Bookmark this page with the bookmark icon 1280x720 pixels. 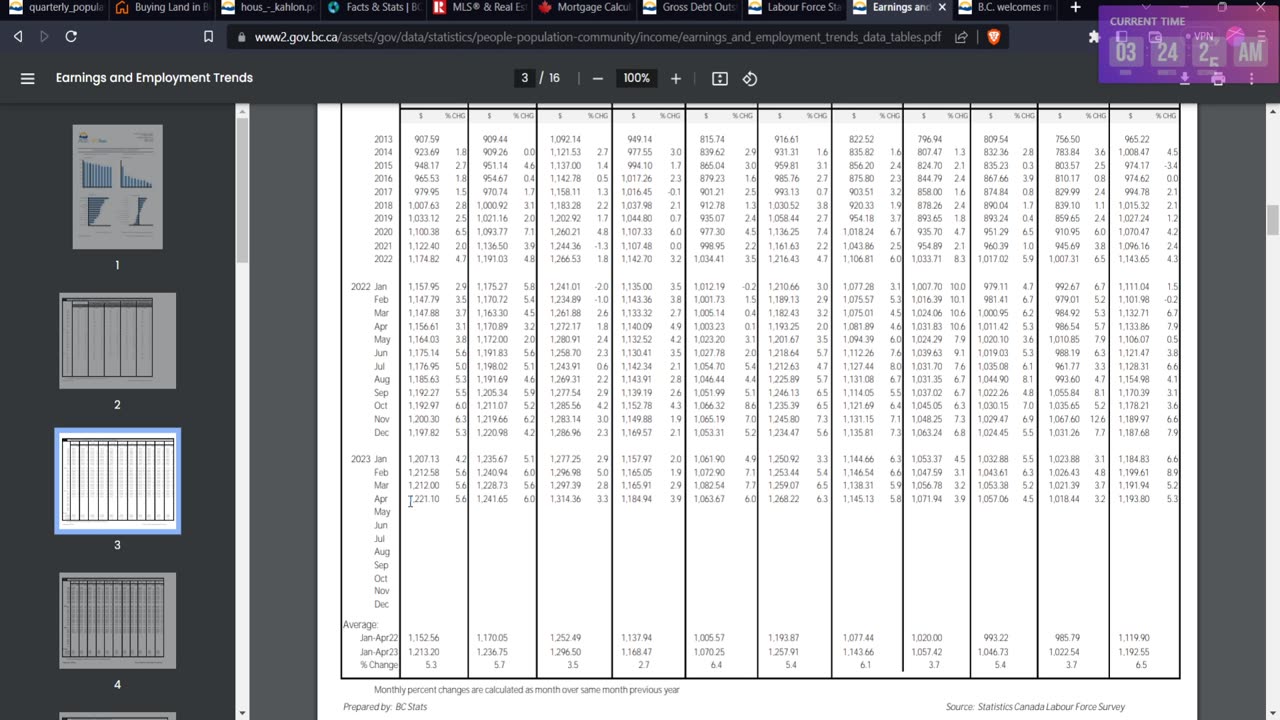[x=208, y=37]
